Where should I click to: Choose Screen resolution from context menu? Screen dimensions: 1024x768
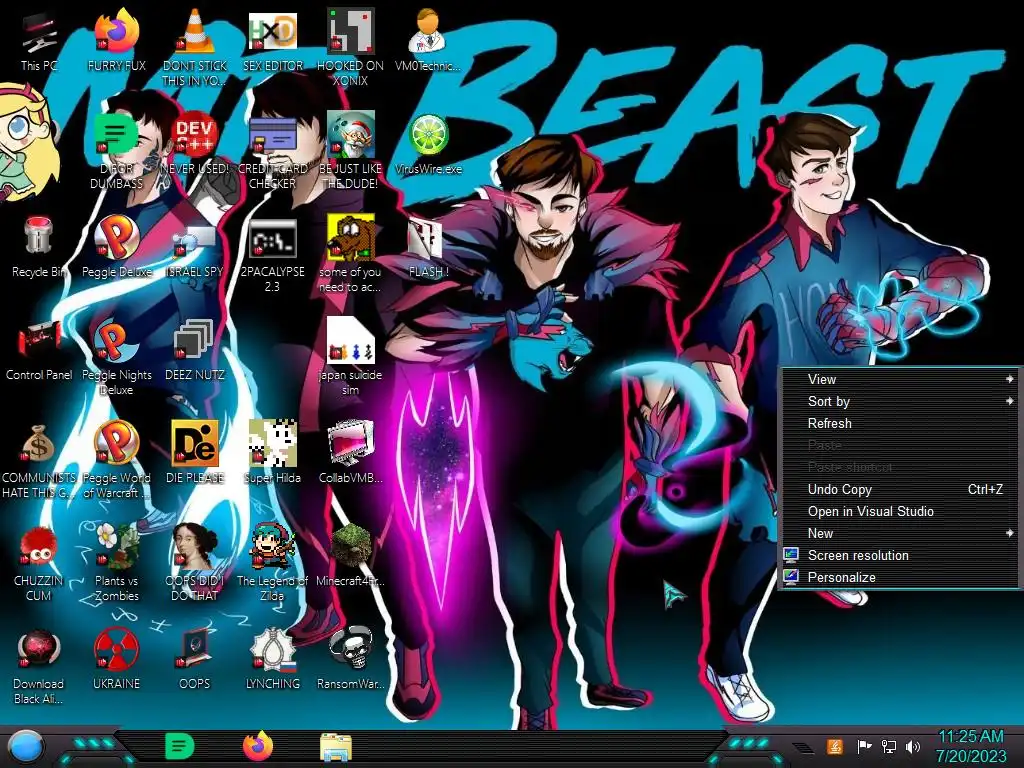900,555
